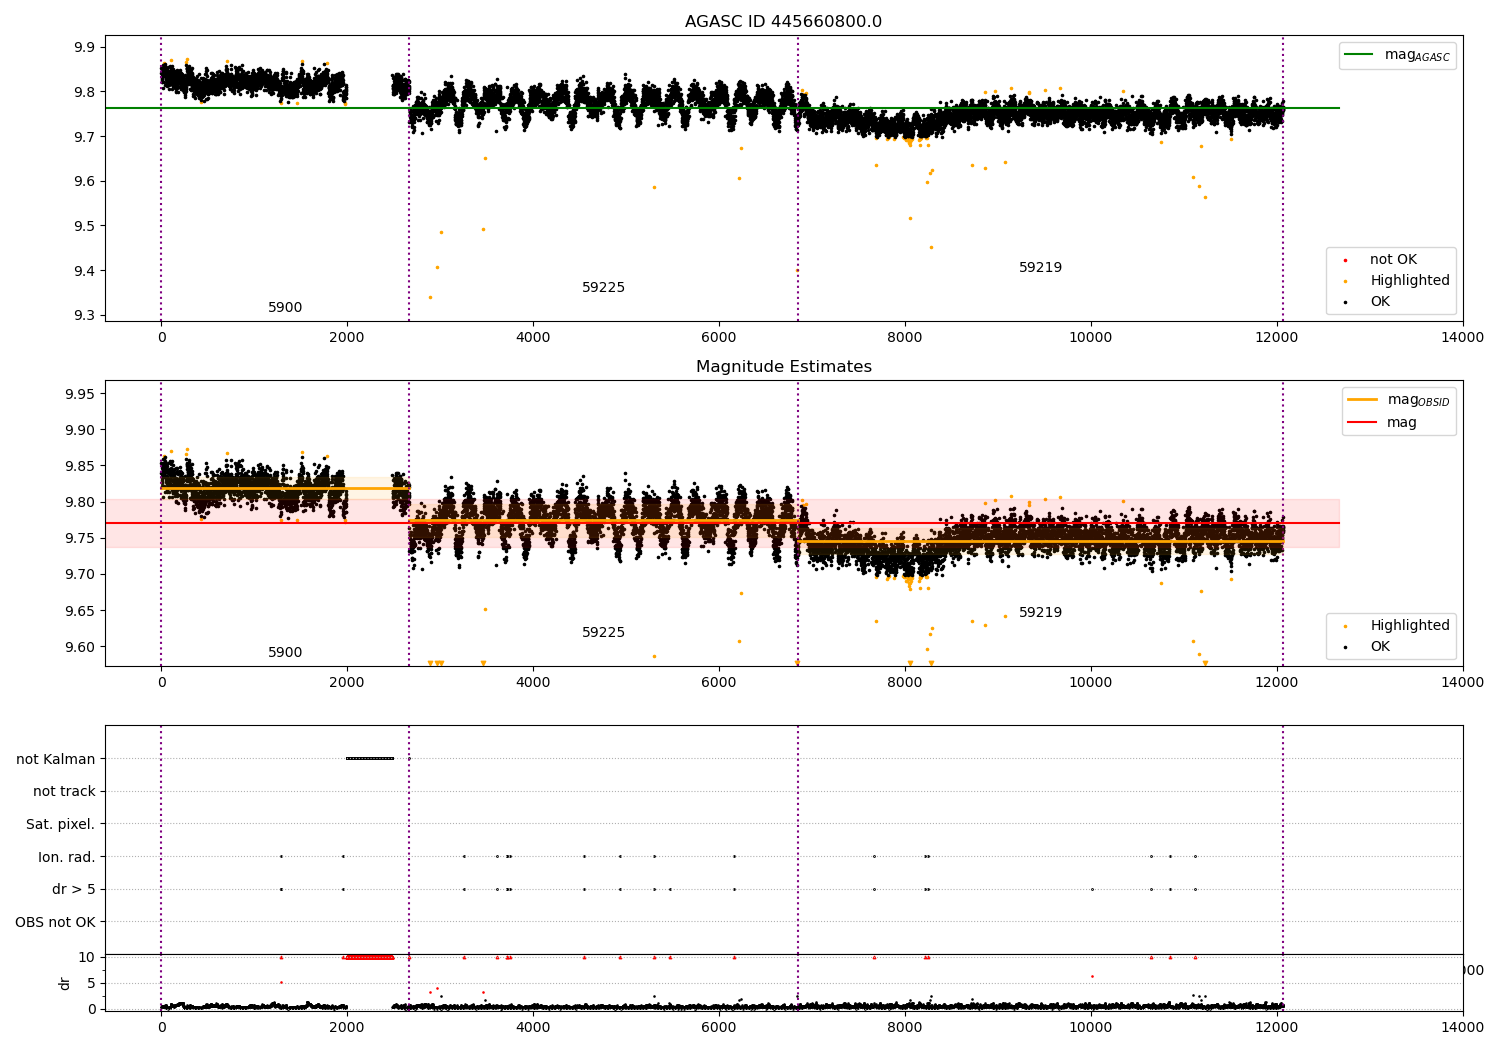Screen dimensions: 1500x1050
Task: Click the '59219' annotation in the middle plot
Action: tap(1040, 613)
